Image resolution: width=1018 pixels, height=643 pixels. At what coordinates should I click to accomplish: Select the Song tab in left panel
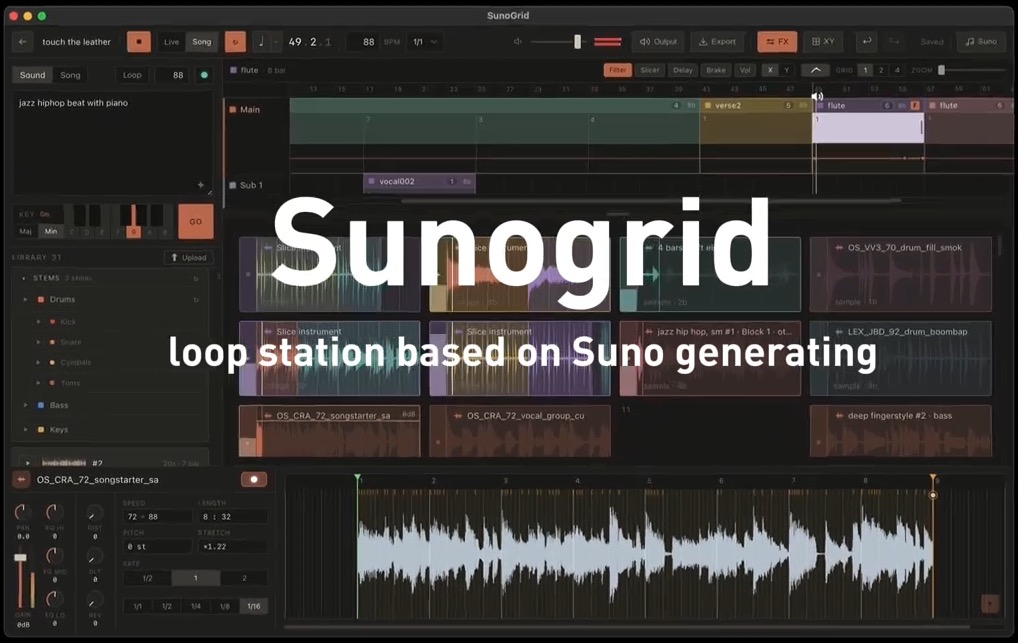click(70, 75)
